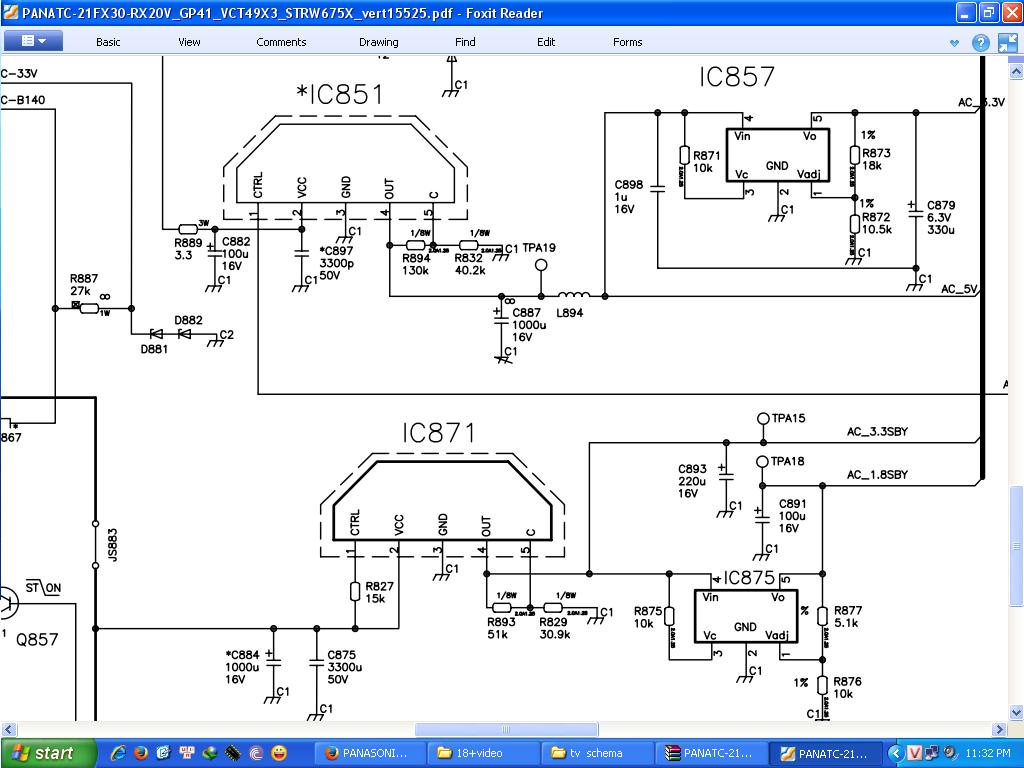Open the Foxit help question-mark icon
This screenshot has height=768, width=1024.
coord(980,42)
